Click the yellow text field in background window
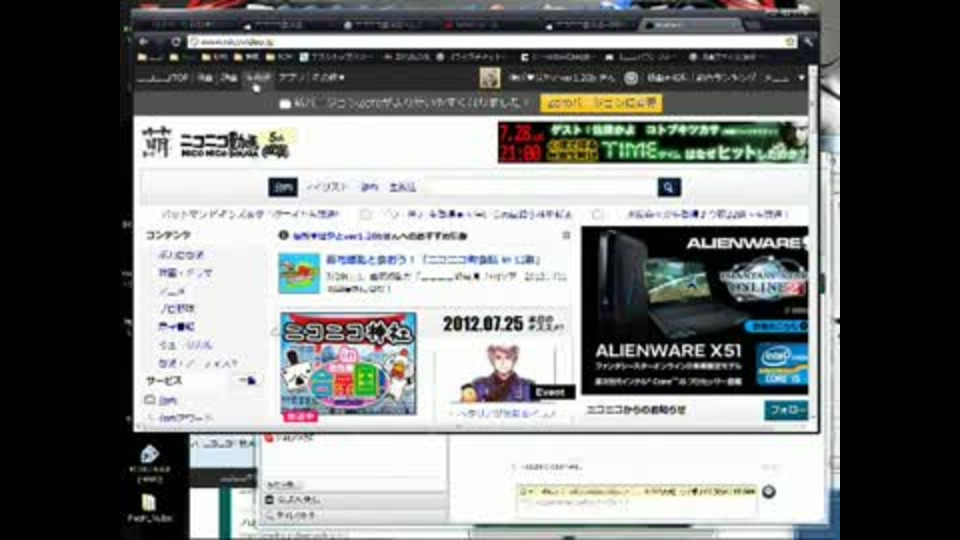The width and height of the screenshot is (960, 540). (637, 492)
